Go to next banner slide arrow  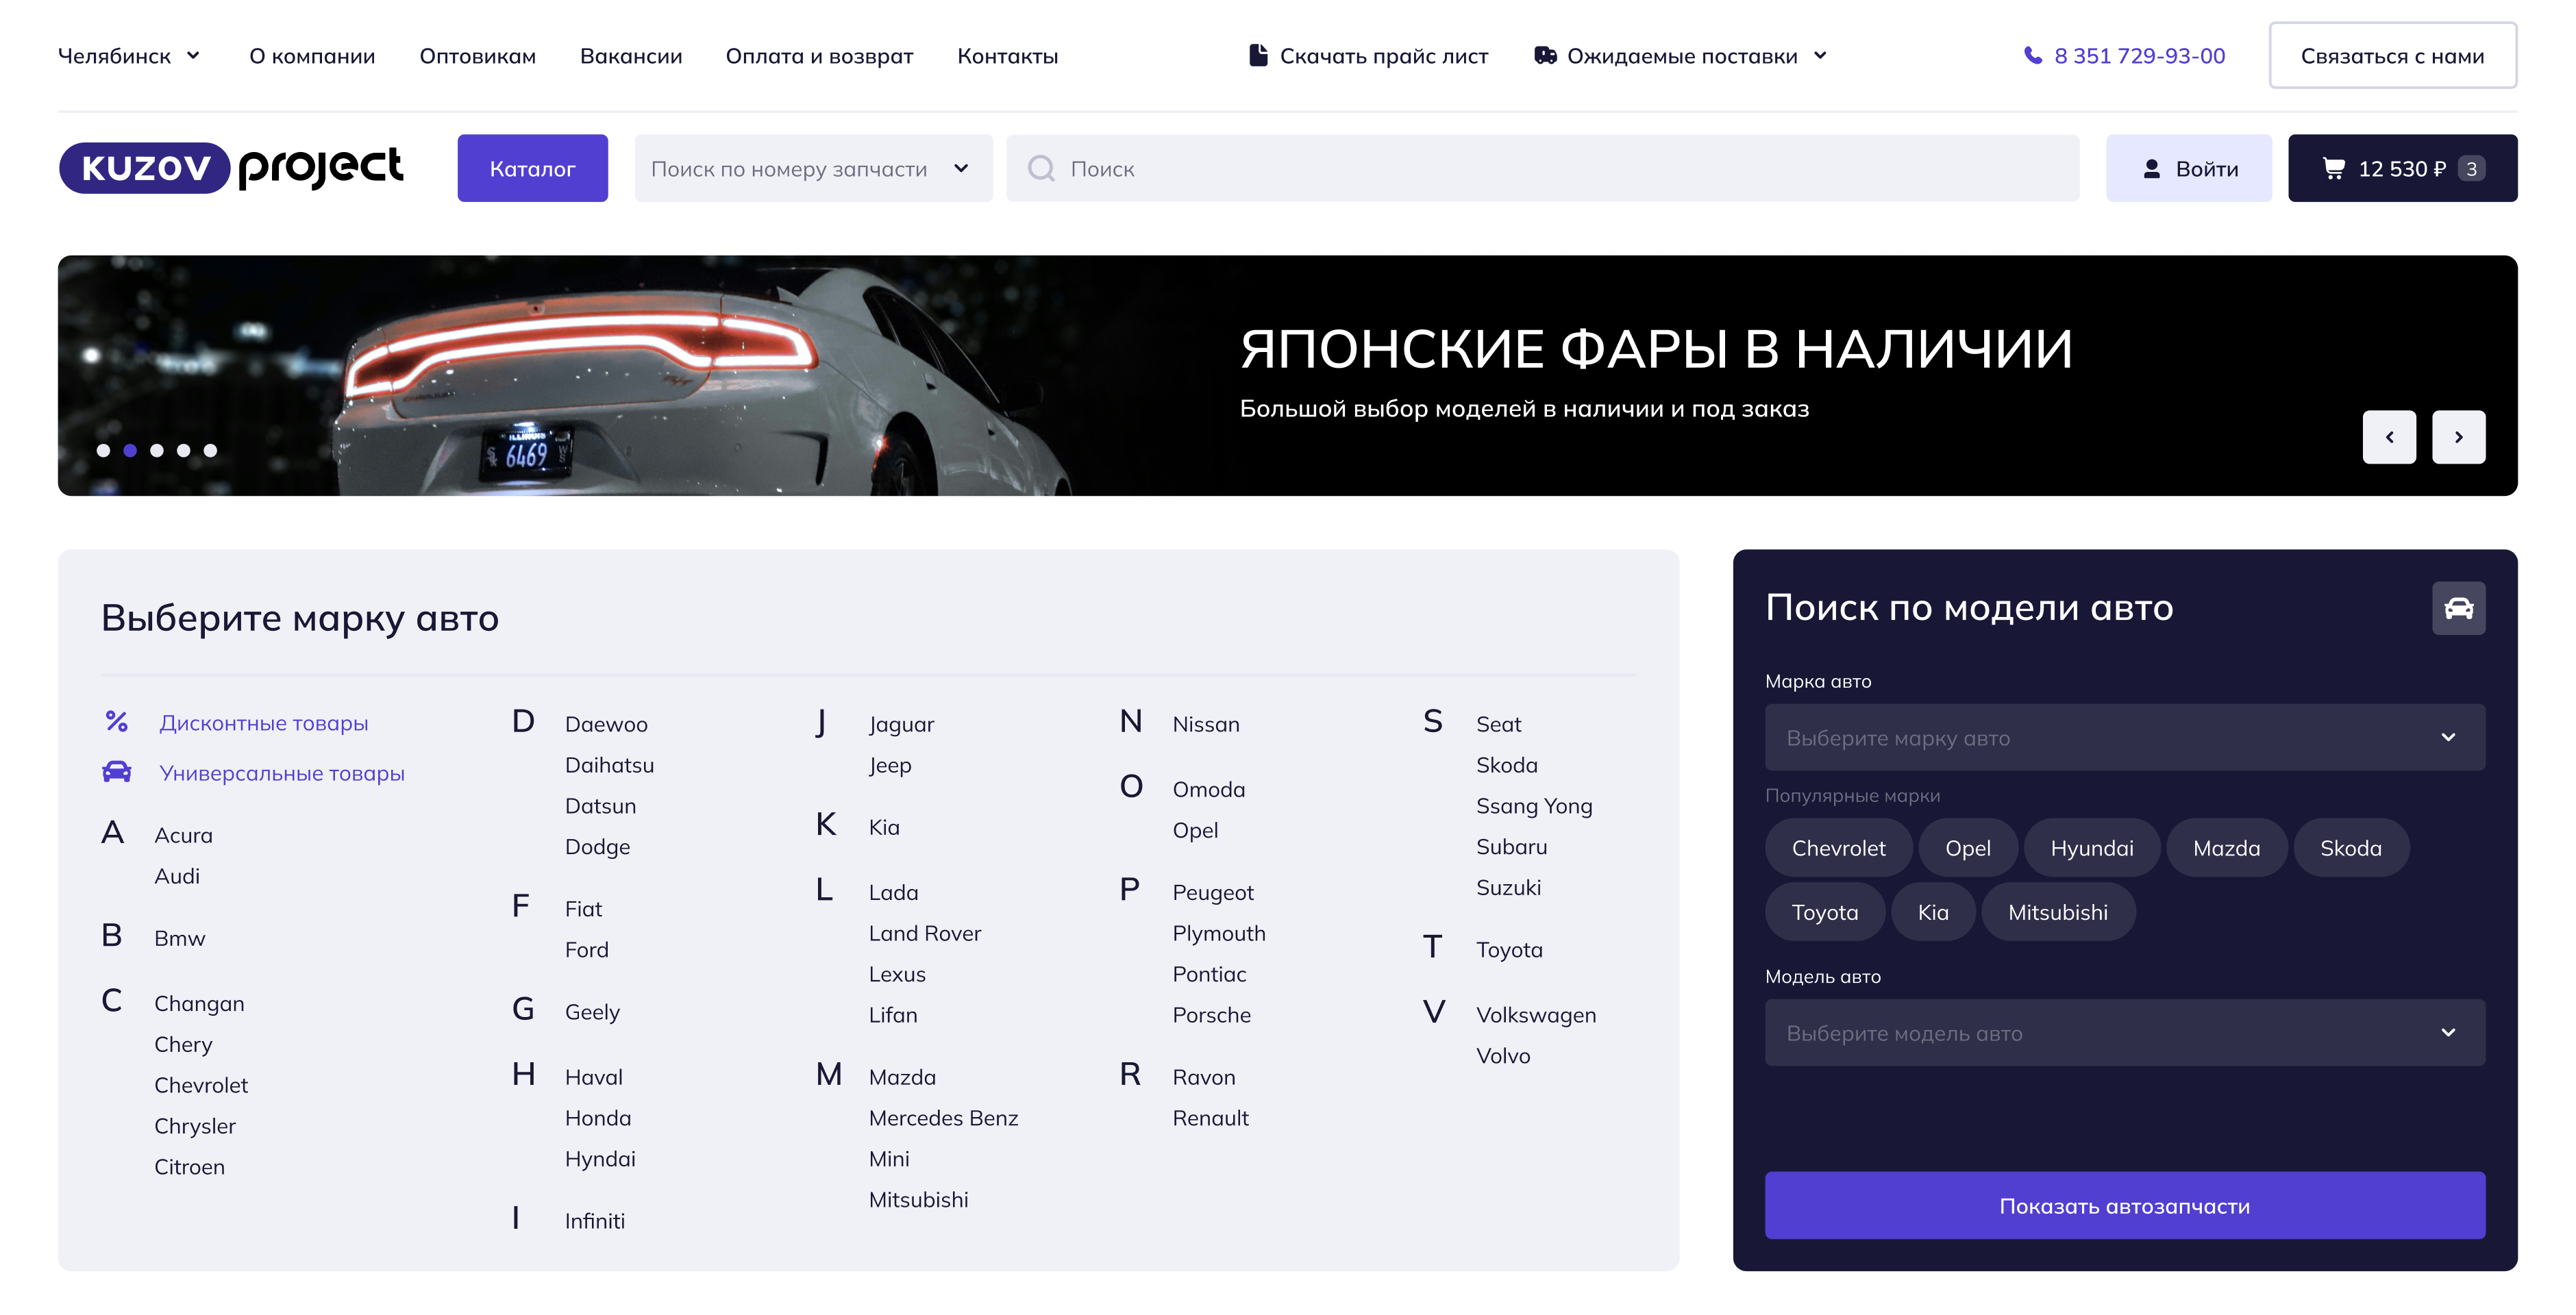pos(2458,437)
